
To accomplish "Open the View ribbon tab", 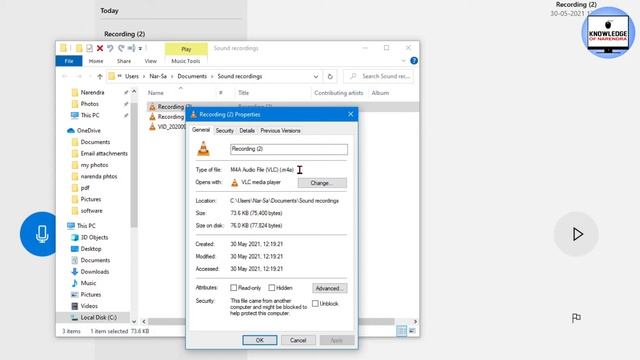I will click(x=150, y=61).
